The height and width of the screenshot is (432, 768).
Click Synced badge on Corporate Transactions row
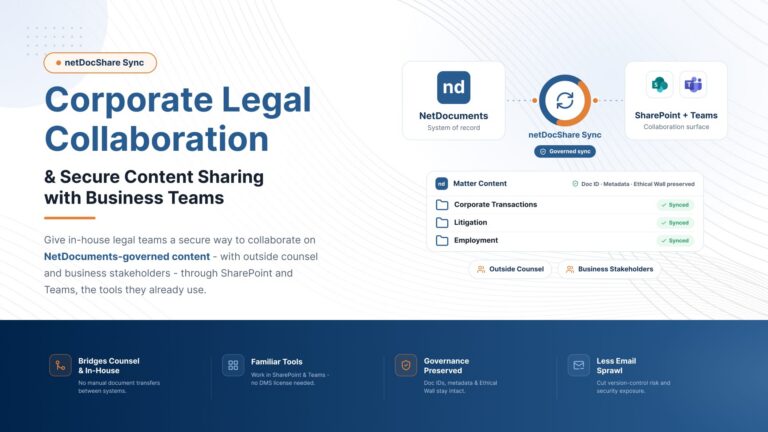(x=675, y=205)
